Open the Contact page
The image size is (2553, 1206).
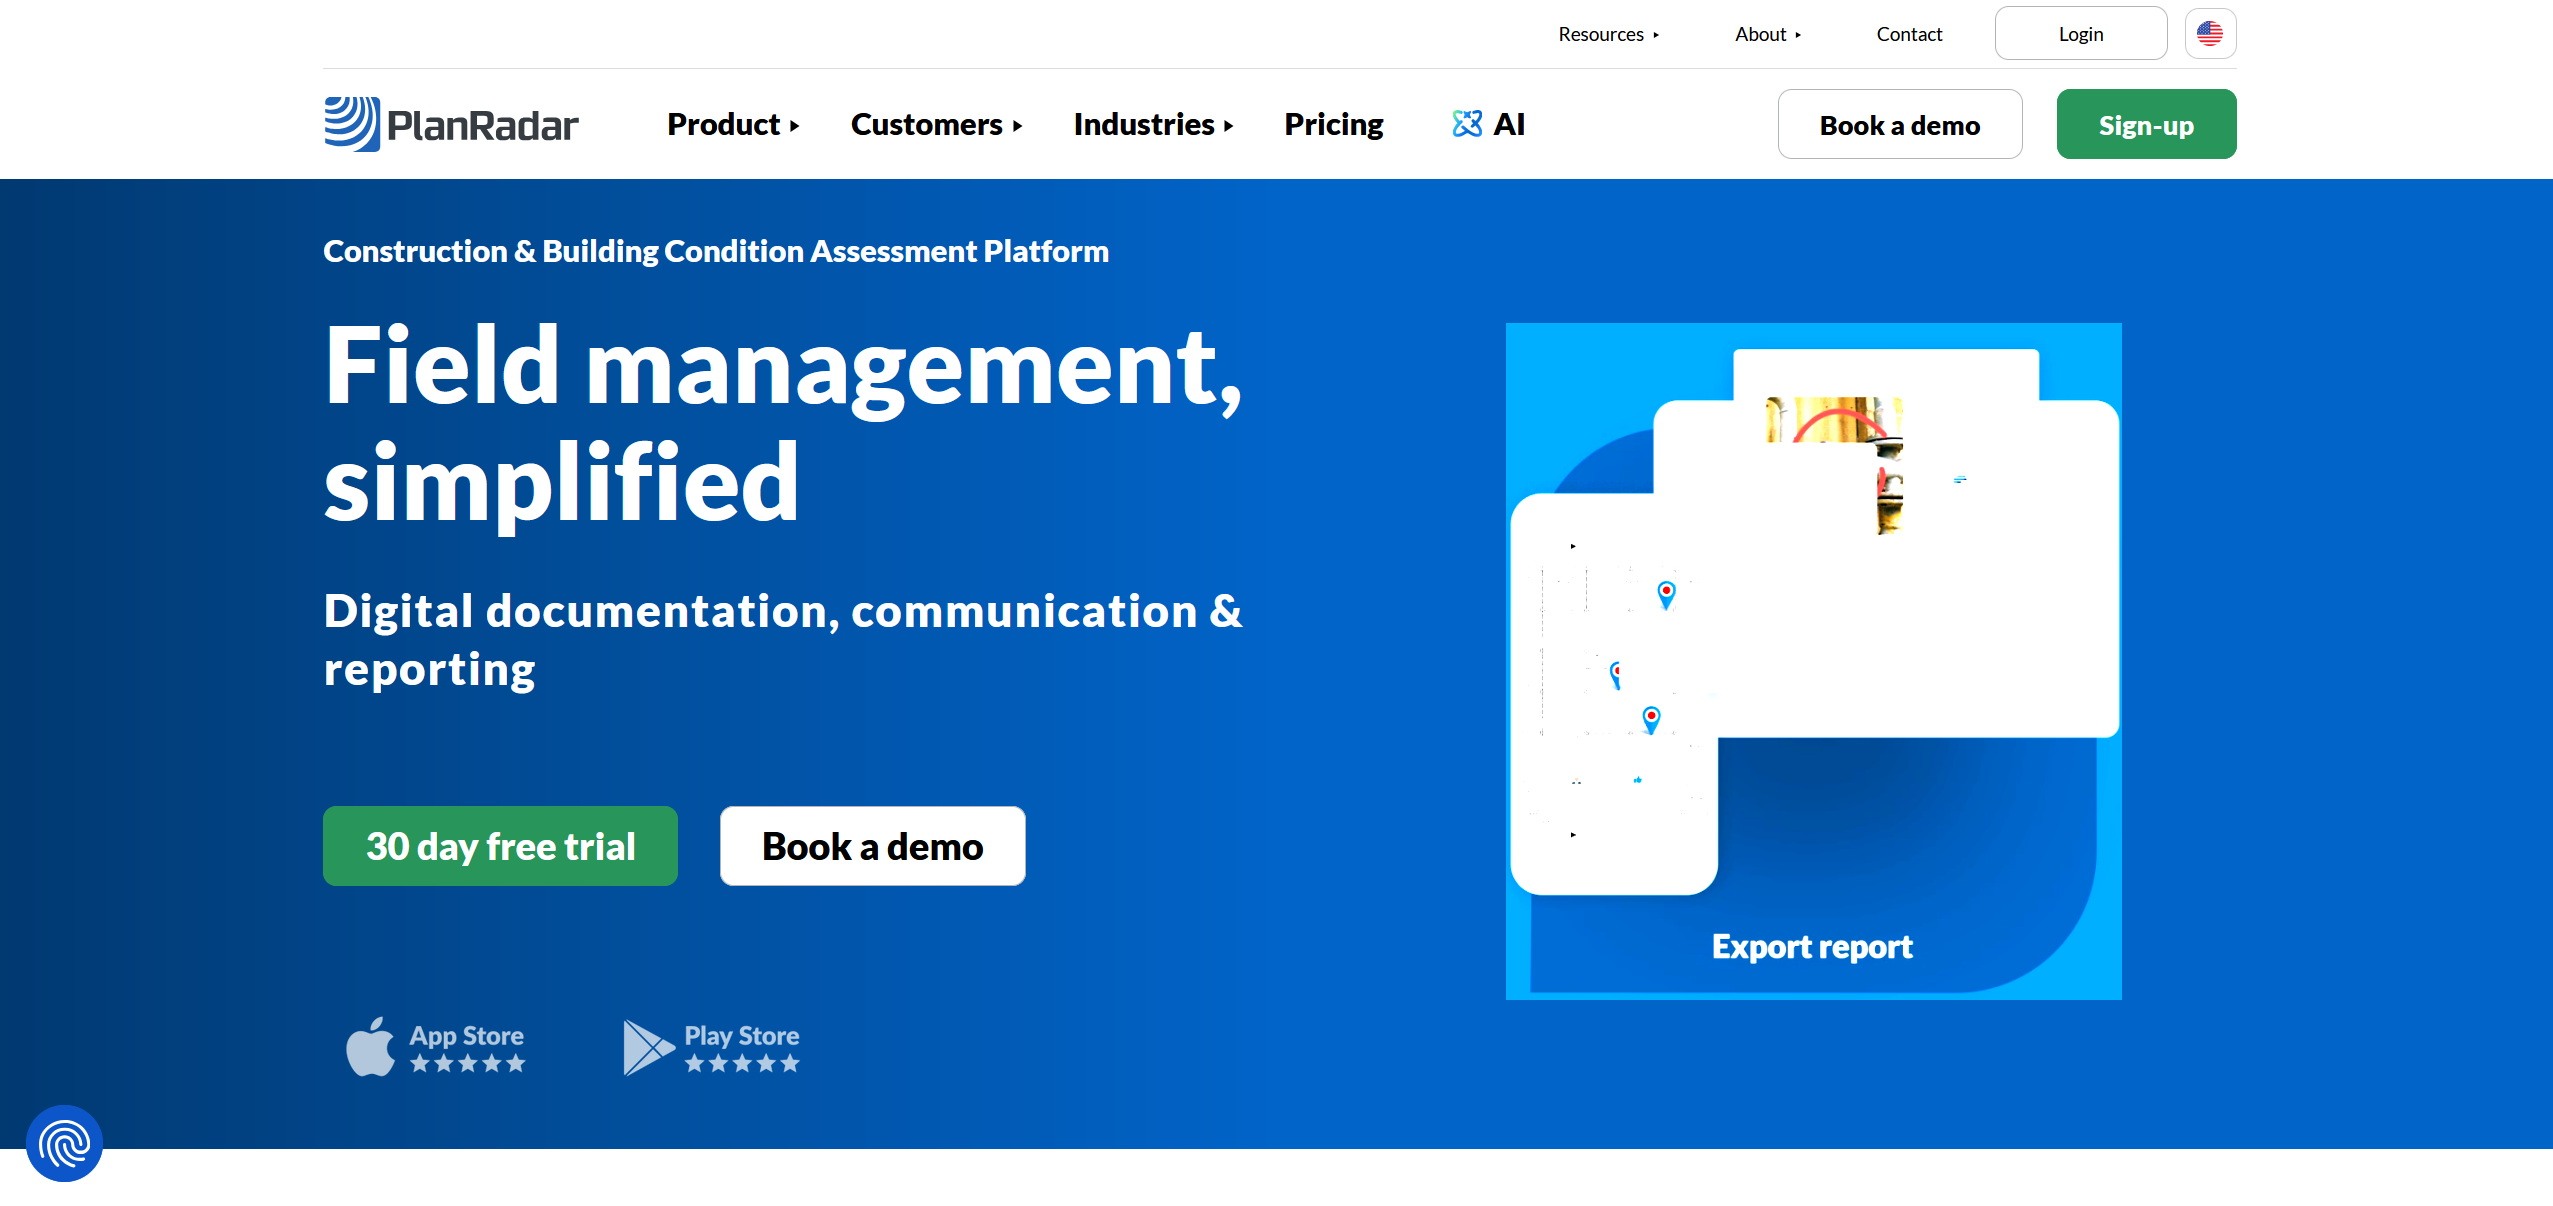click(1908, 35)
